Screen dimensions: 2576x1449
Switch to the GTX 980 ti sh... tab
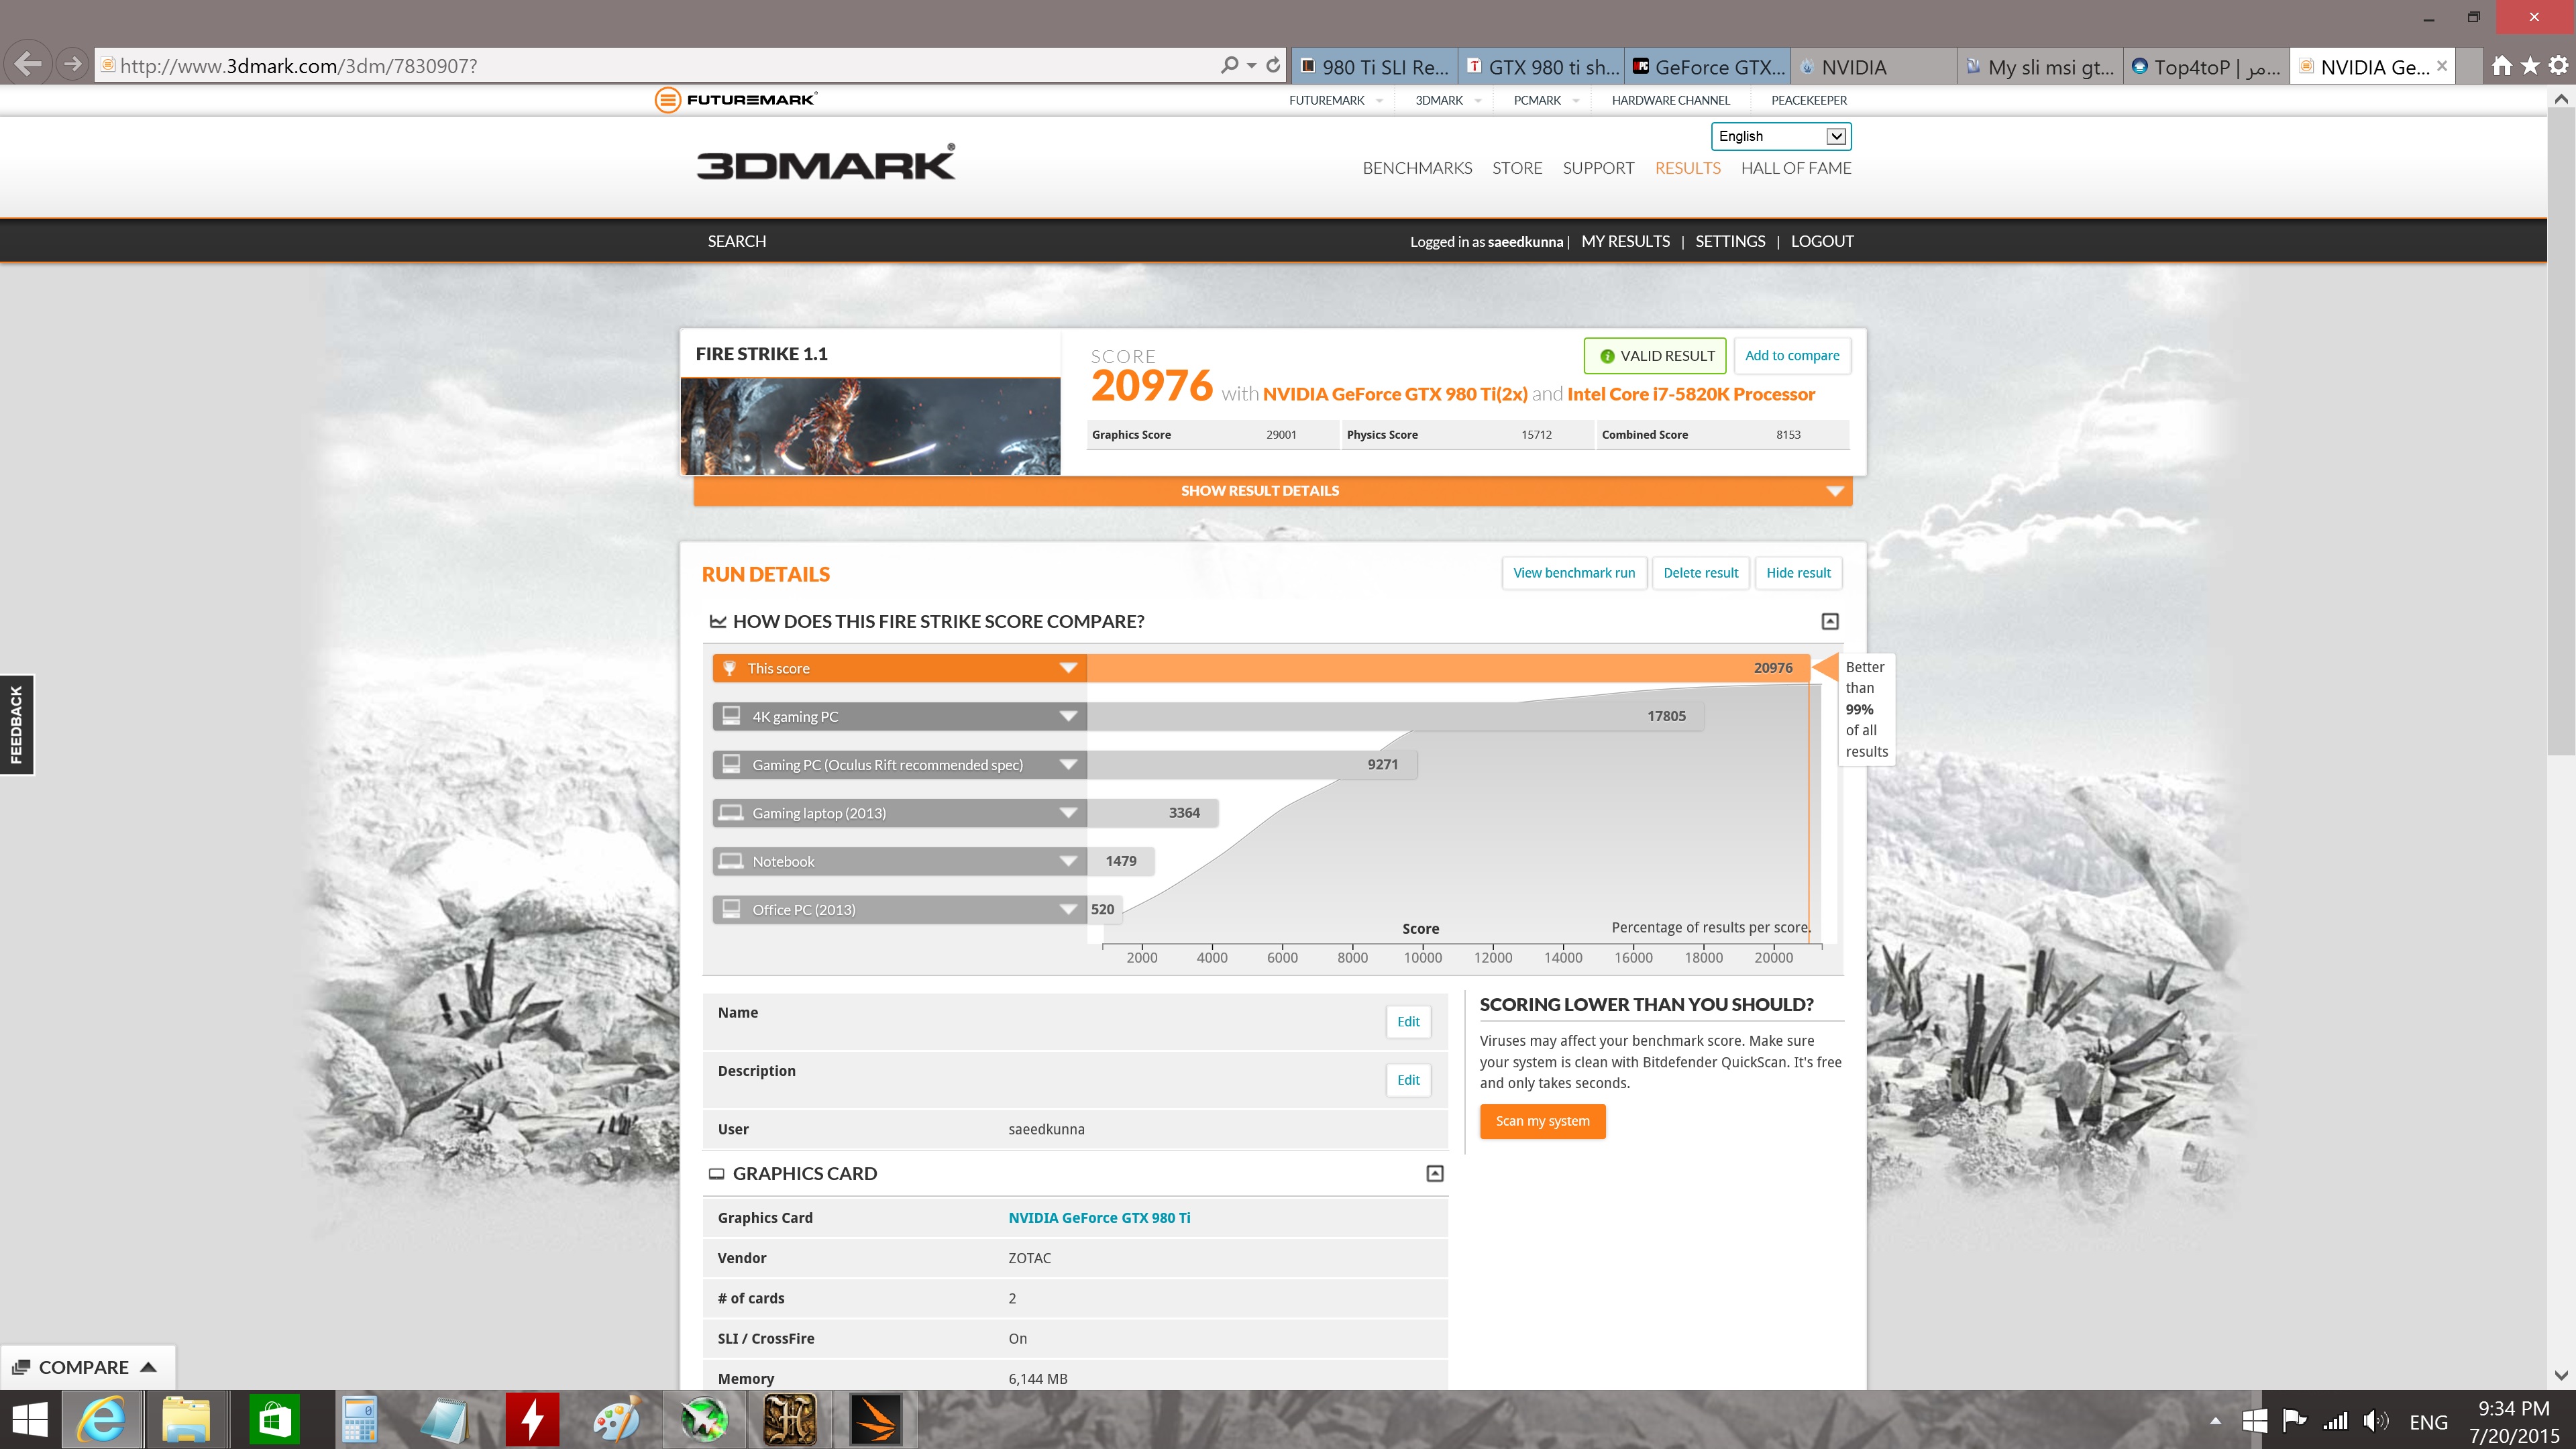click(1541, 67)
